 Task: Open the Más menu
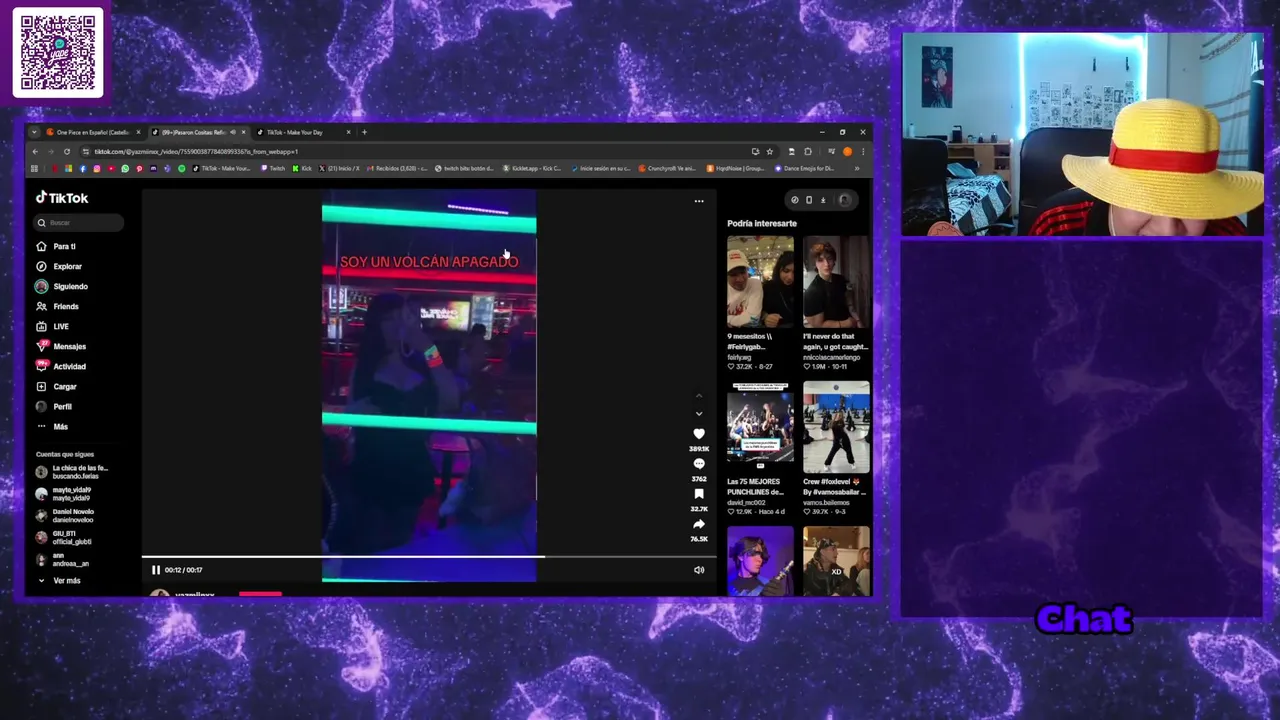click(52, 426)
